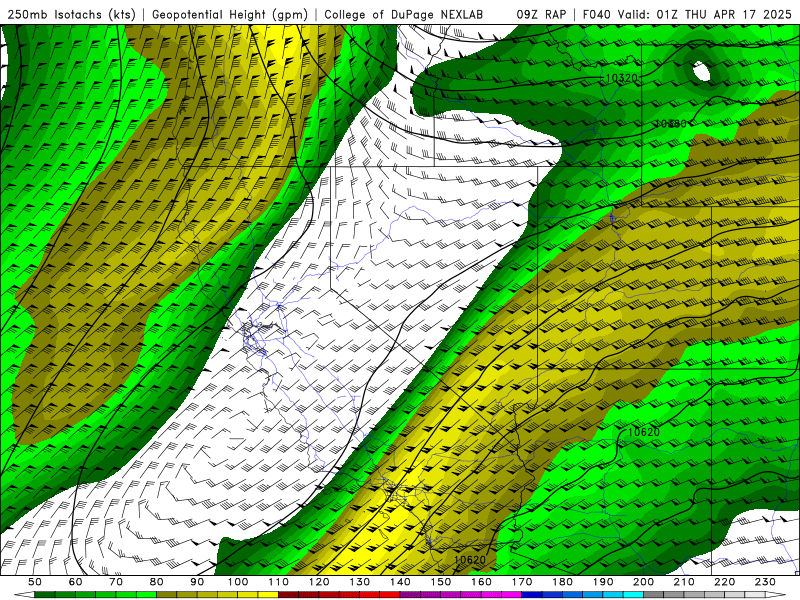Click the 70 value on the color scale
The width and height of the screenshot is (800, 600).
[116, 582]
